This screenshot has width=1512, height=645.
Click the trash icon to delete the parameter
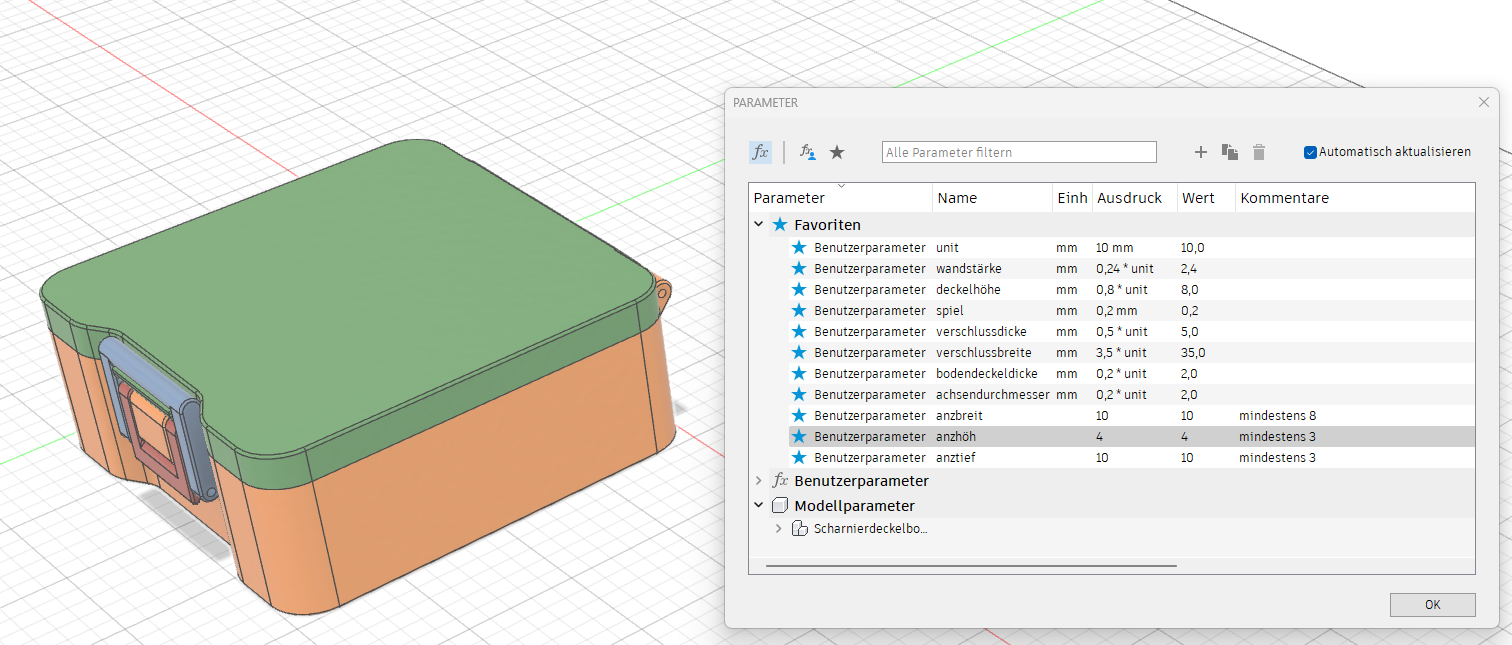[1259, 152]
